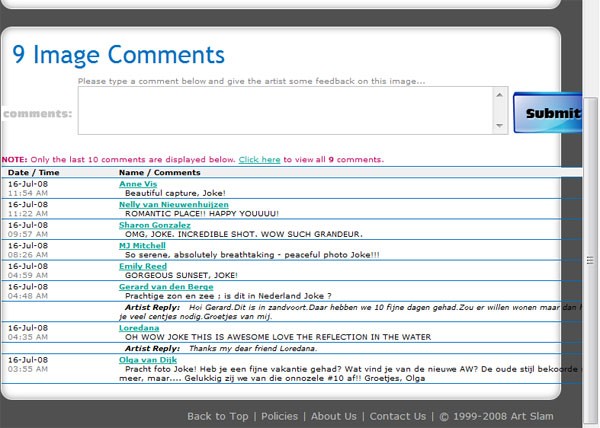Select comment 'ROMANTIC PLACE!! HAPPY YOUUUU!'
Screen dimensions: 600x428
point(202,214)
